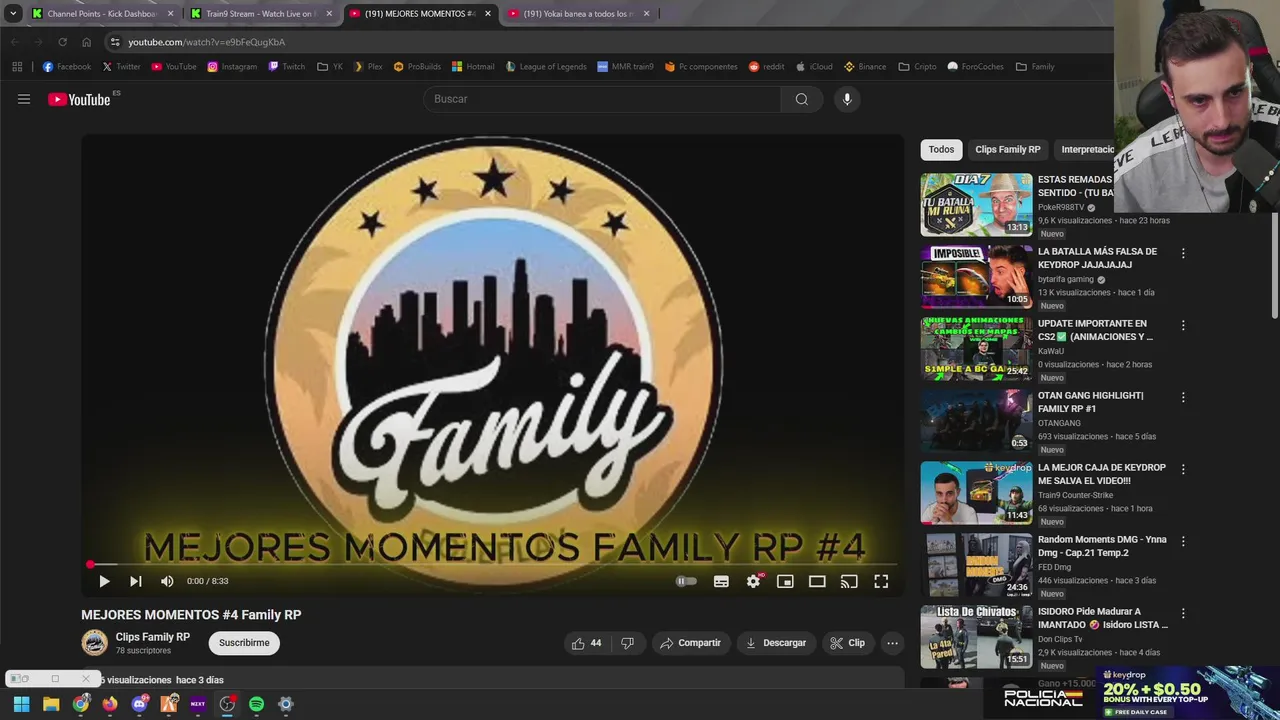Open the Windows Start menu

tap(21, 704)
